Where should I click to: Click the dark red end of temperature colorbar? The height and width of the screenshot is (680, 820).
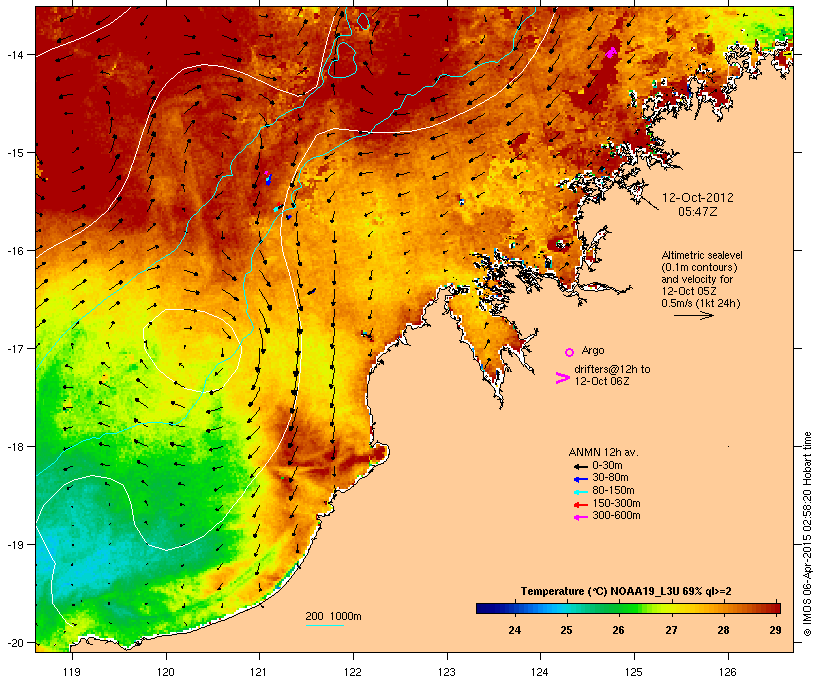pos(775,608)
